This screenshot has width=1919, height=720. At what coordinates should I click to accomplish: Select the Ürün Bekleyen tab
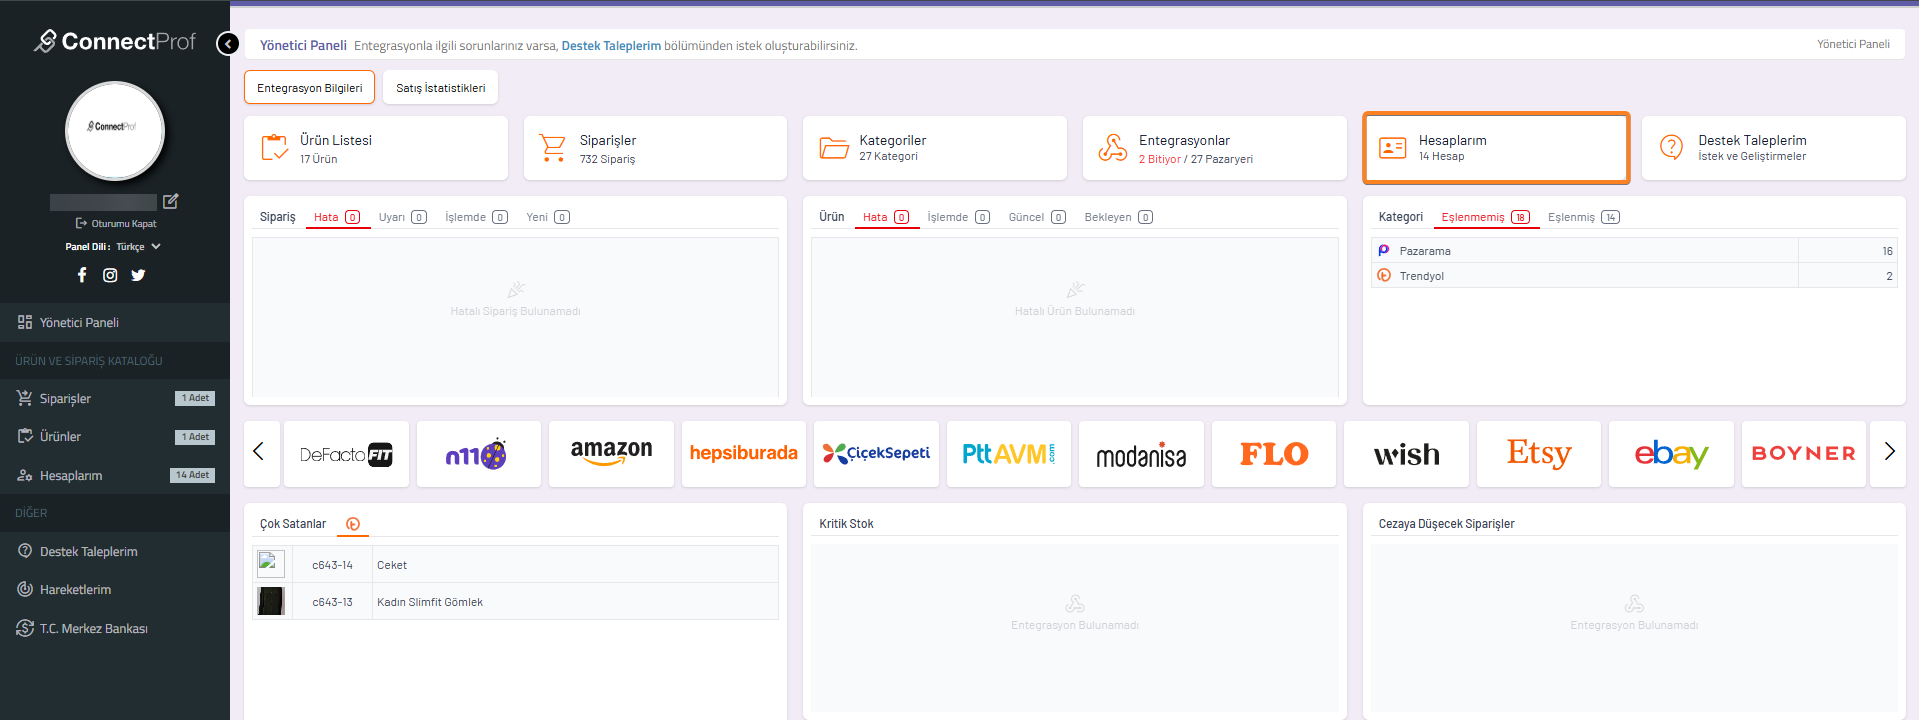pyautogui.click(x=1119, y=217)
